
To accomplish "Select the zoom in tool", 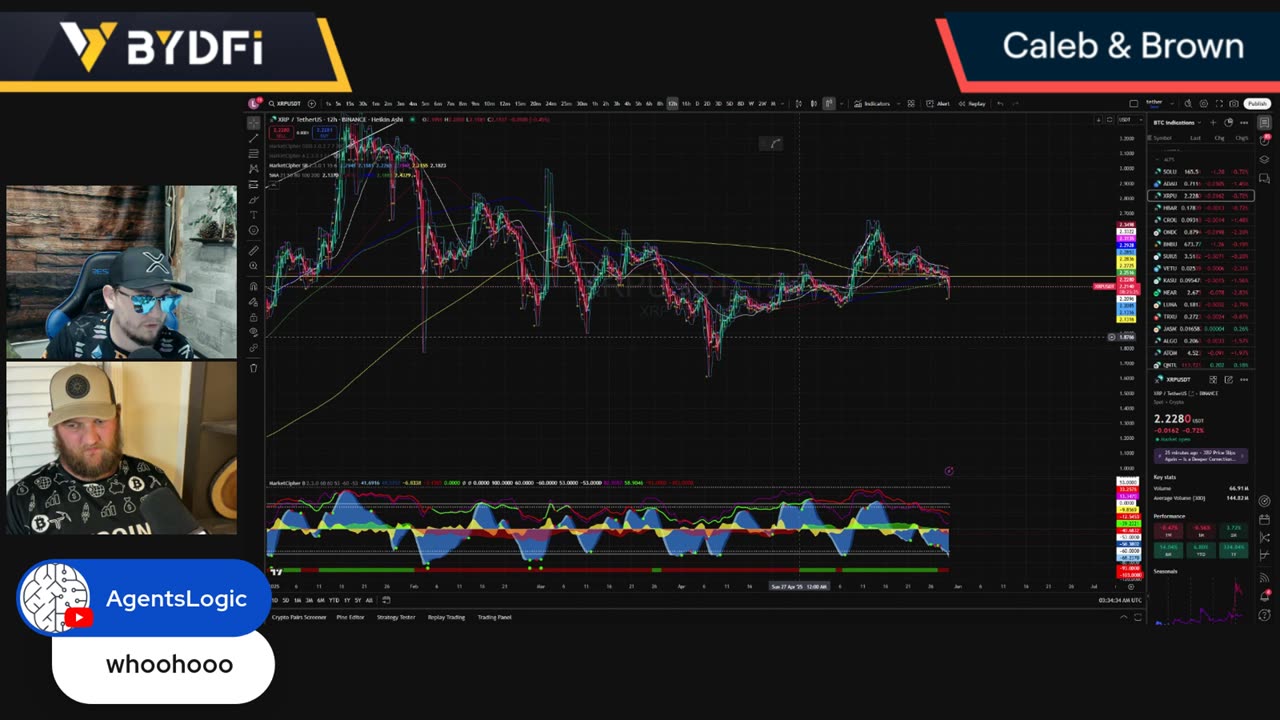I will 253,266.
